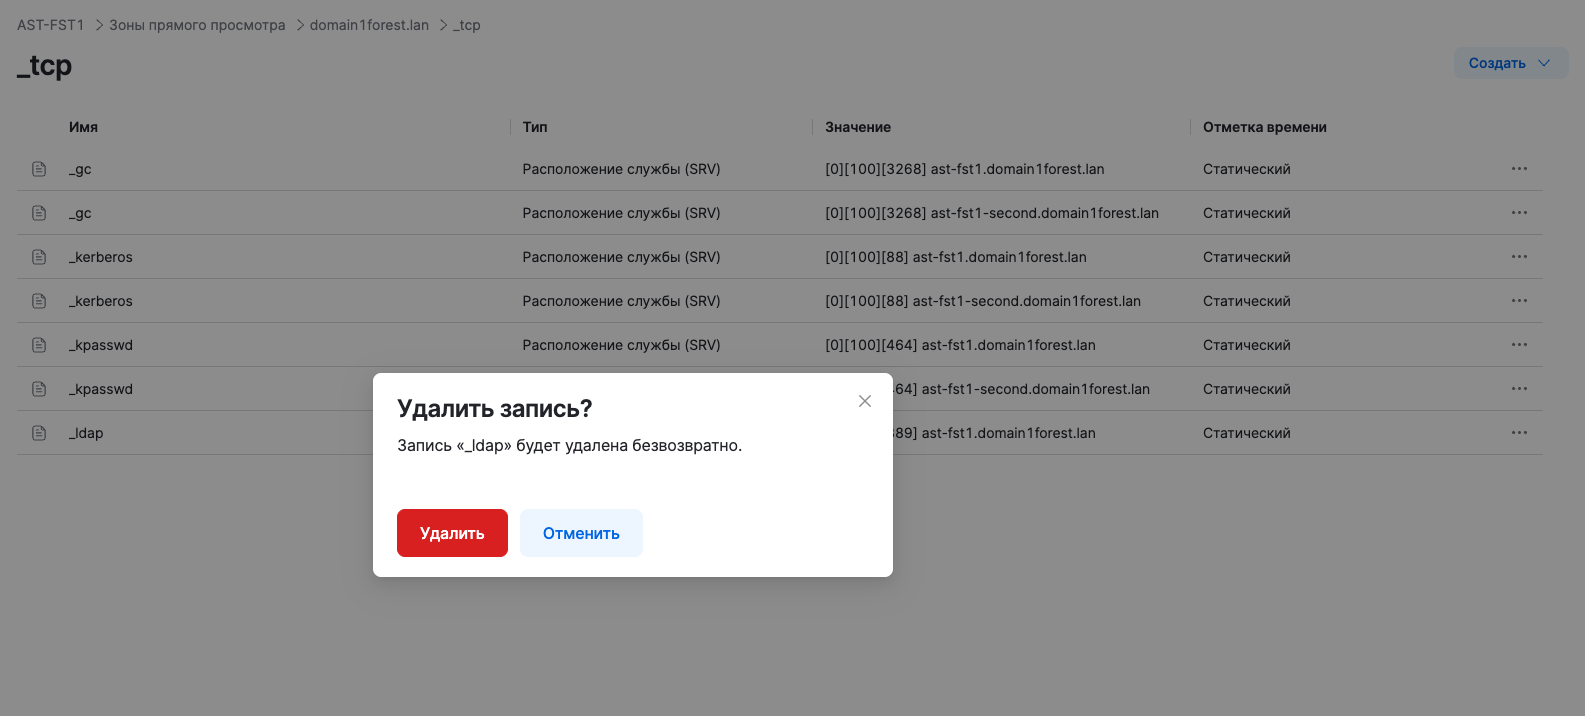
Task: Cancel deletion with the Отменить button
Action: pos(581,533)
